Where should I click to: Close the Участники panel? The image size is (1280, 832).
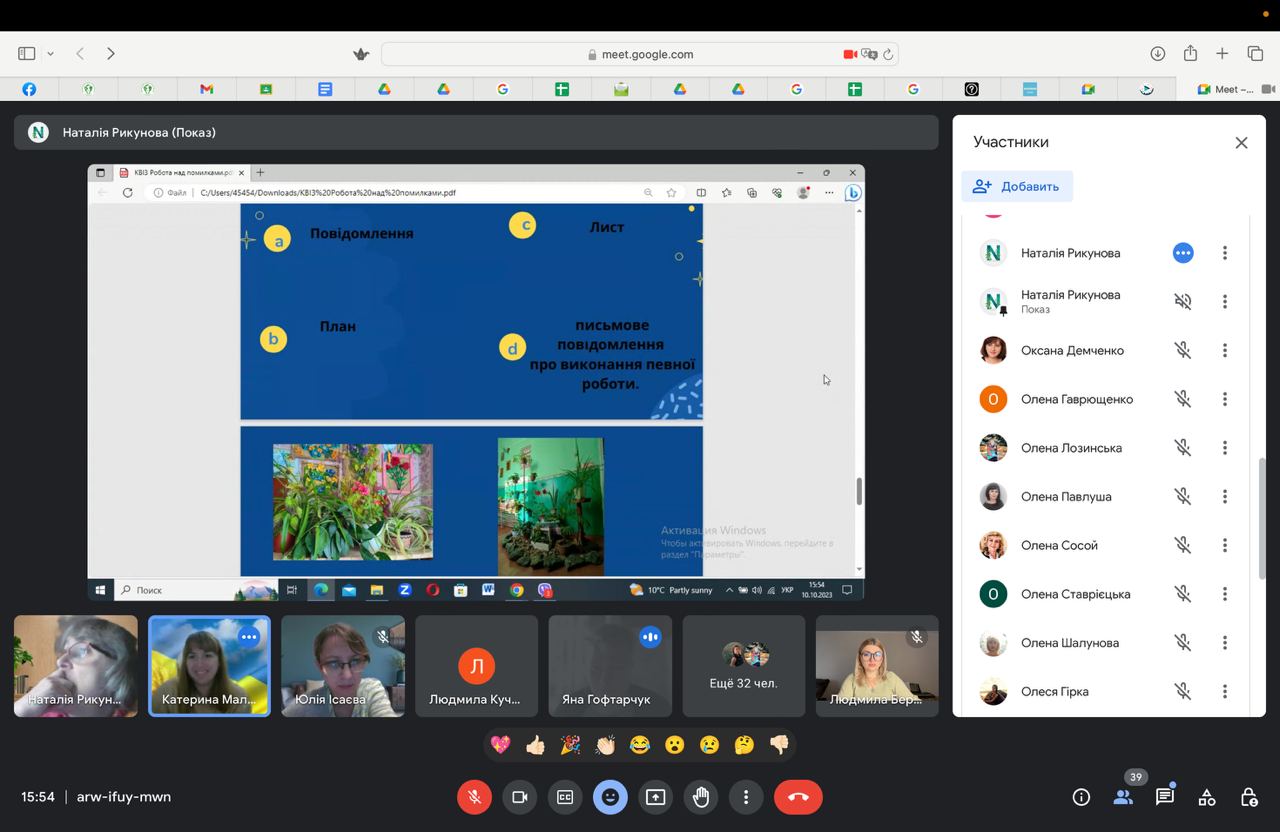coord(1241,143)
